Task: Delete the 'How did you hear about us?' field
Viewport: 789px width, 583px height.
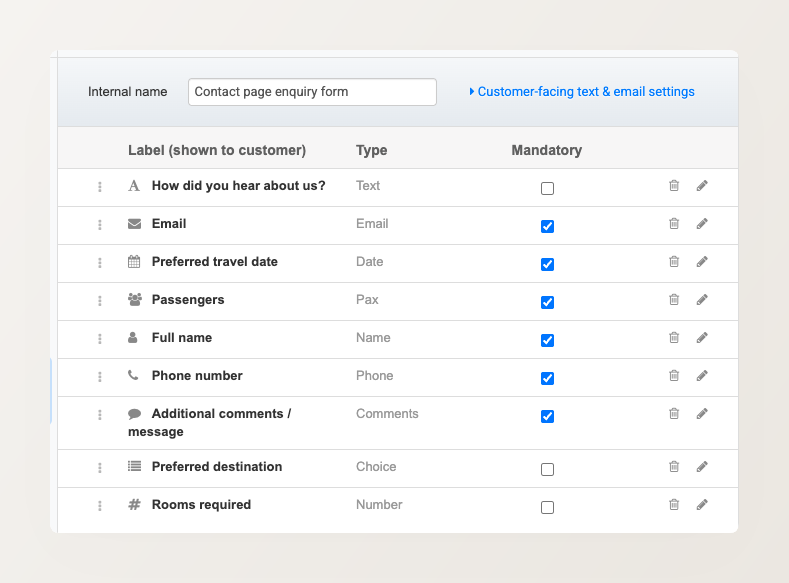Action: click(674, 186)
